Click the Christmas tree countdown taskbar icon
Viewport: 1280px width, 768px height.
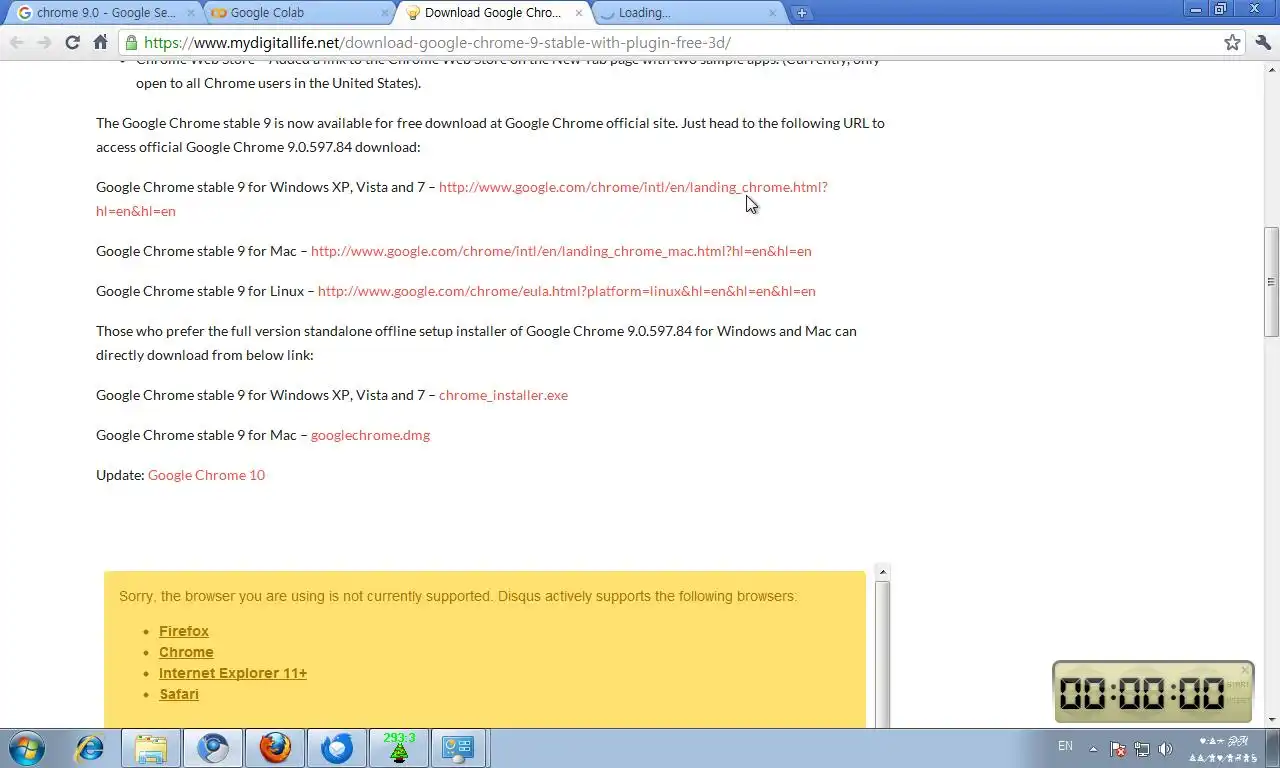tap(399, 748)
